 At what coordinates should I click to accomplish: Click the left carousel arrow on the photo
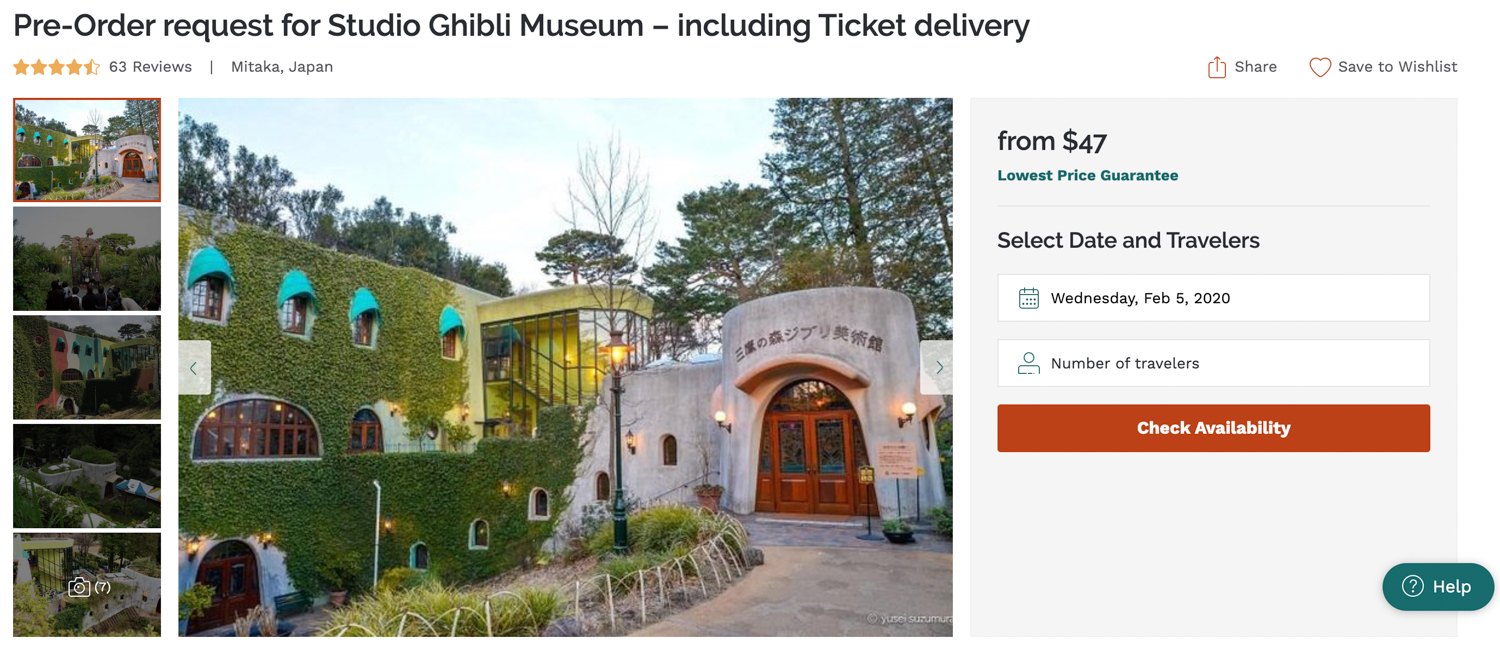pyautogui.click(x=193, y=367)
